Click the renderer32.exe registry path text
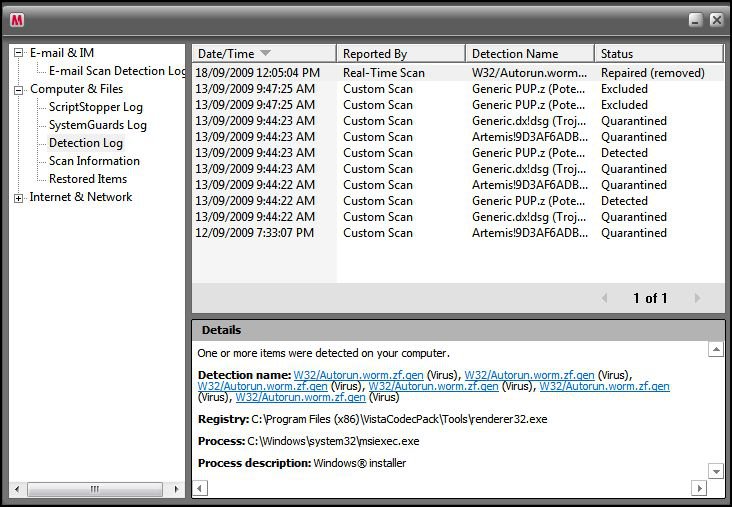Image resolution: width=732 pixels, height=507 pixels. click(399, 419)
